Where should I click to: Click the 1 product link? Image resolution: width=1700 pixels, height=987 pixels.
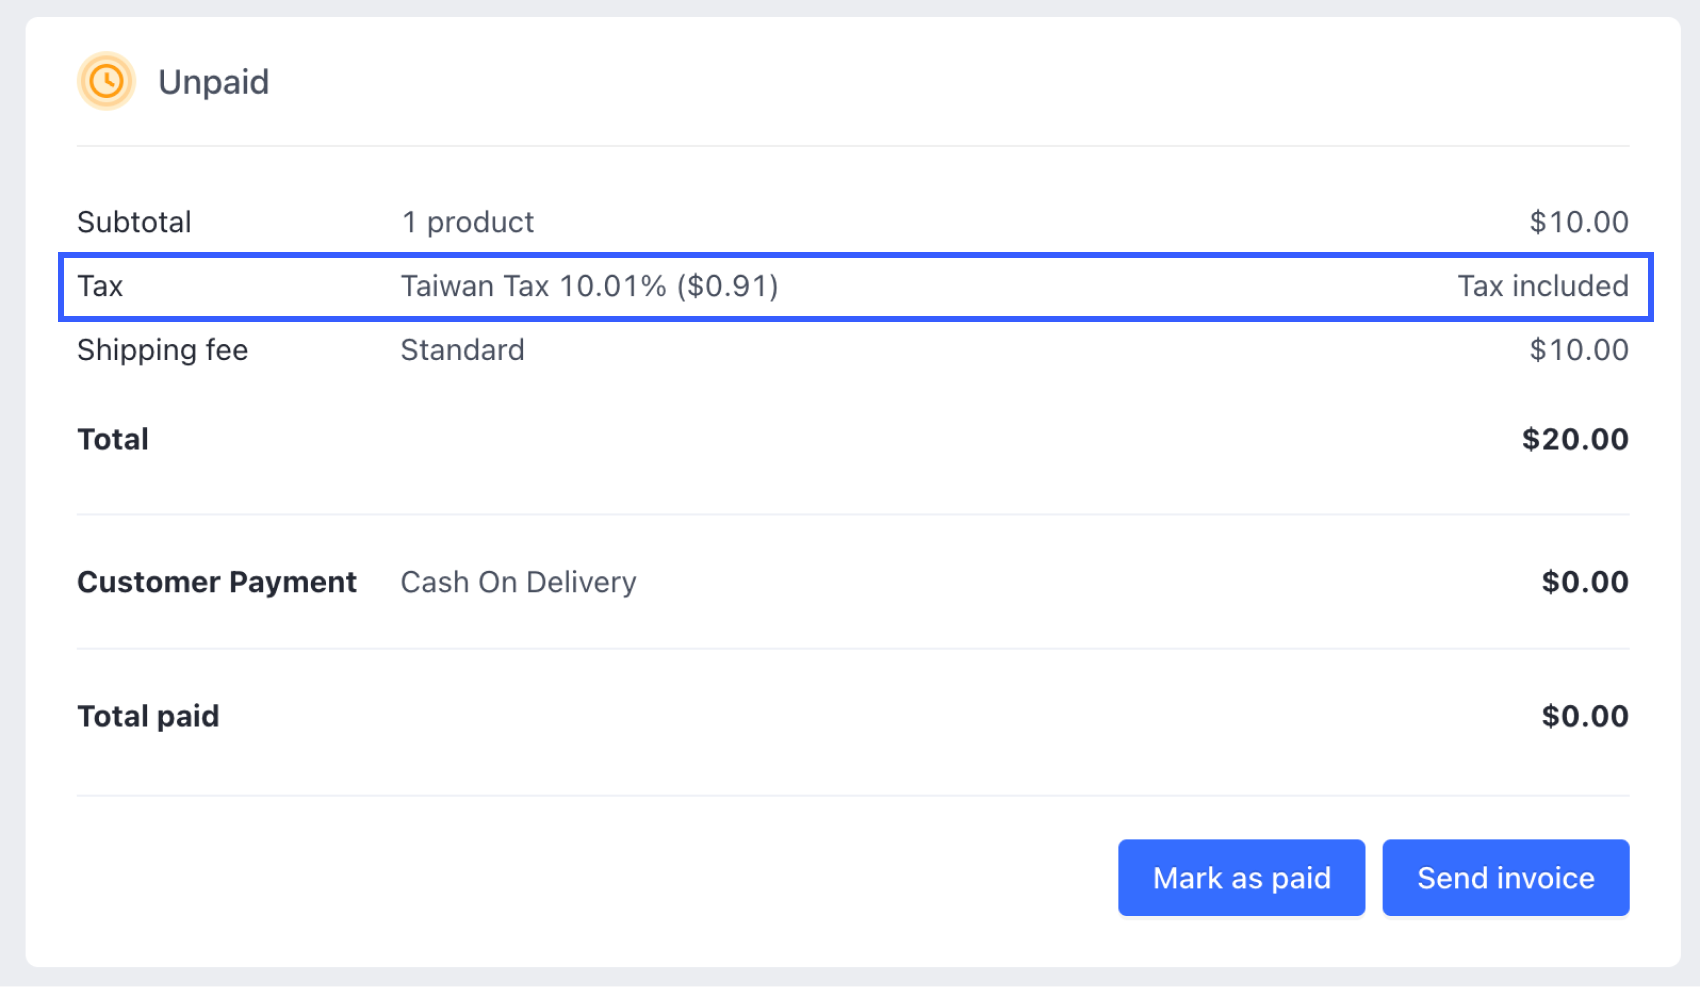(x=466, y=222)
